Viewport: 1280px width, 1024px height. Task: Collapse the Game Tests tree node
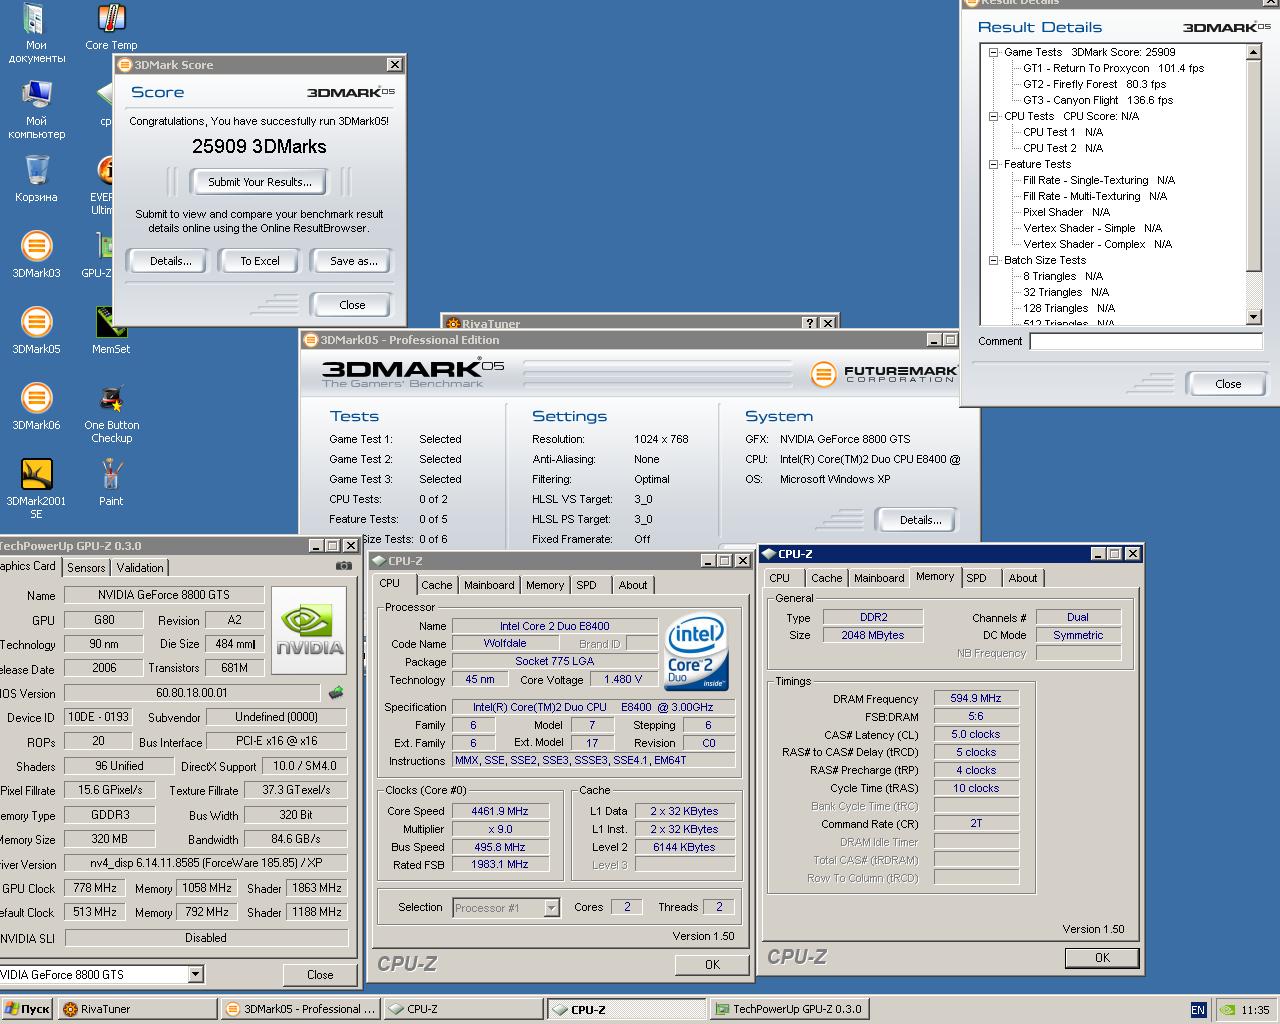(993, 52)
